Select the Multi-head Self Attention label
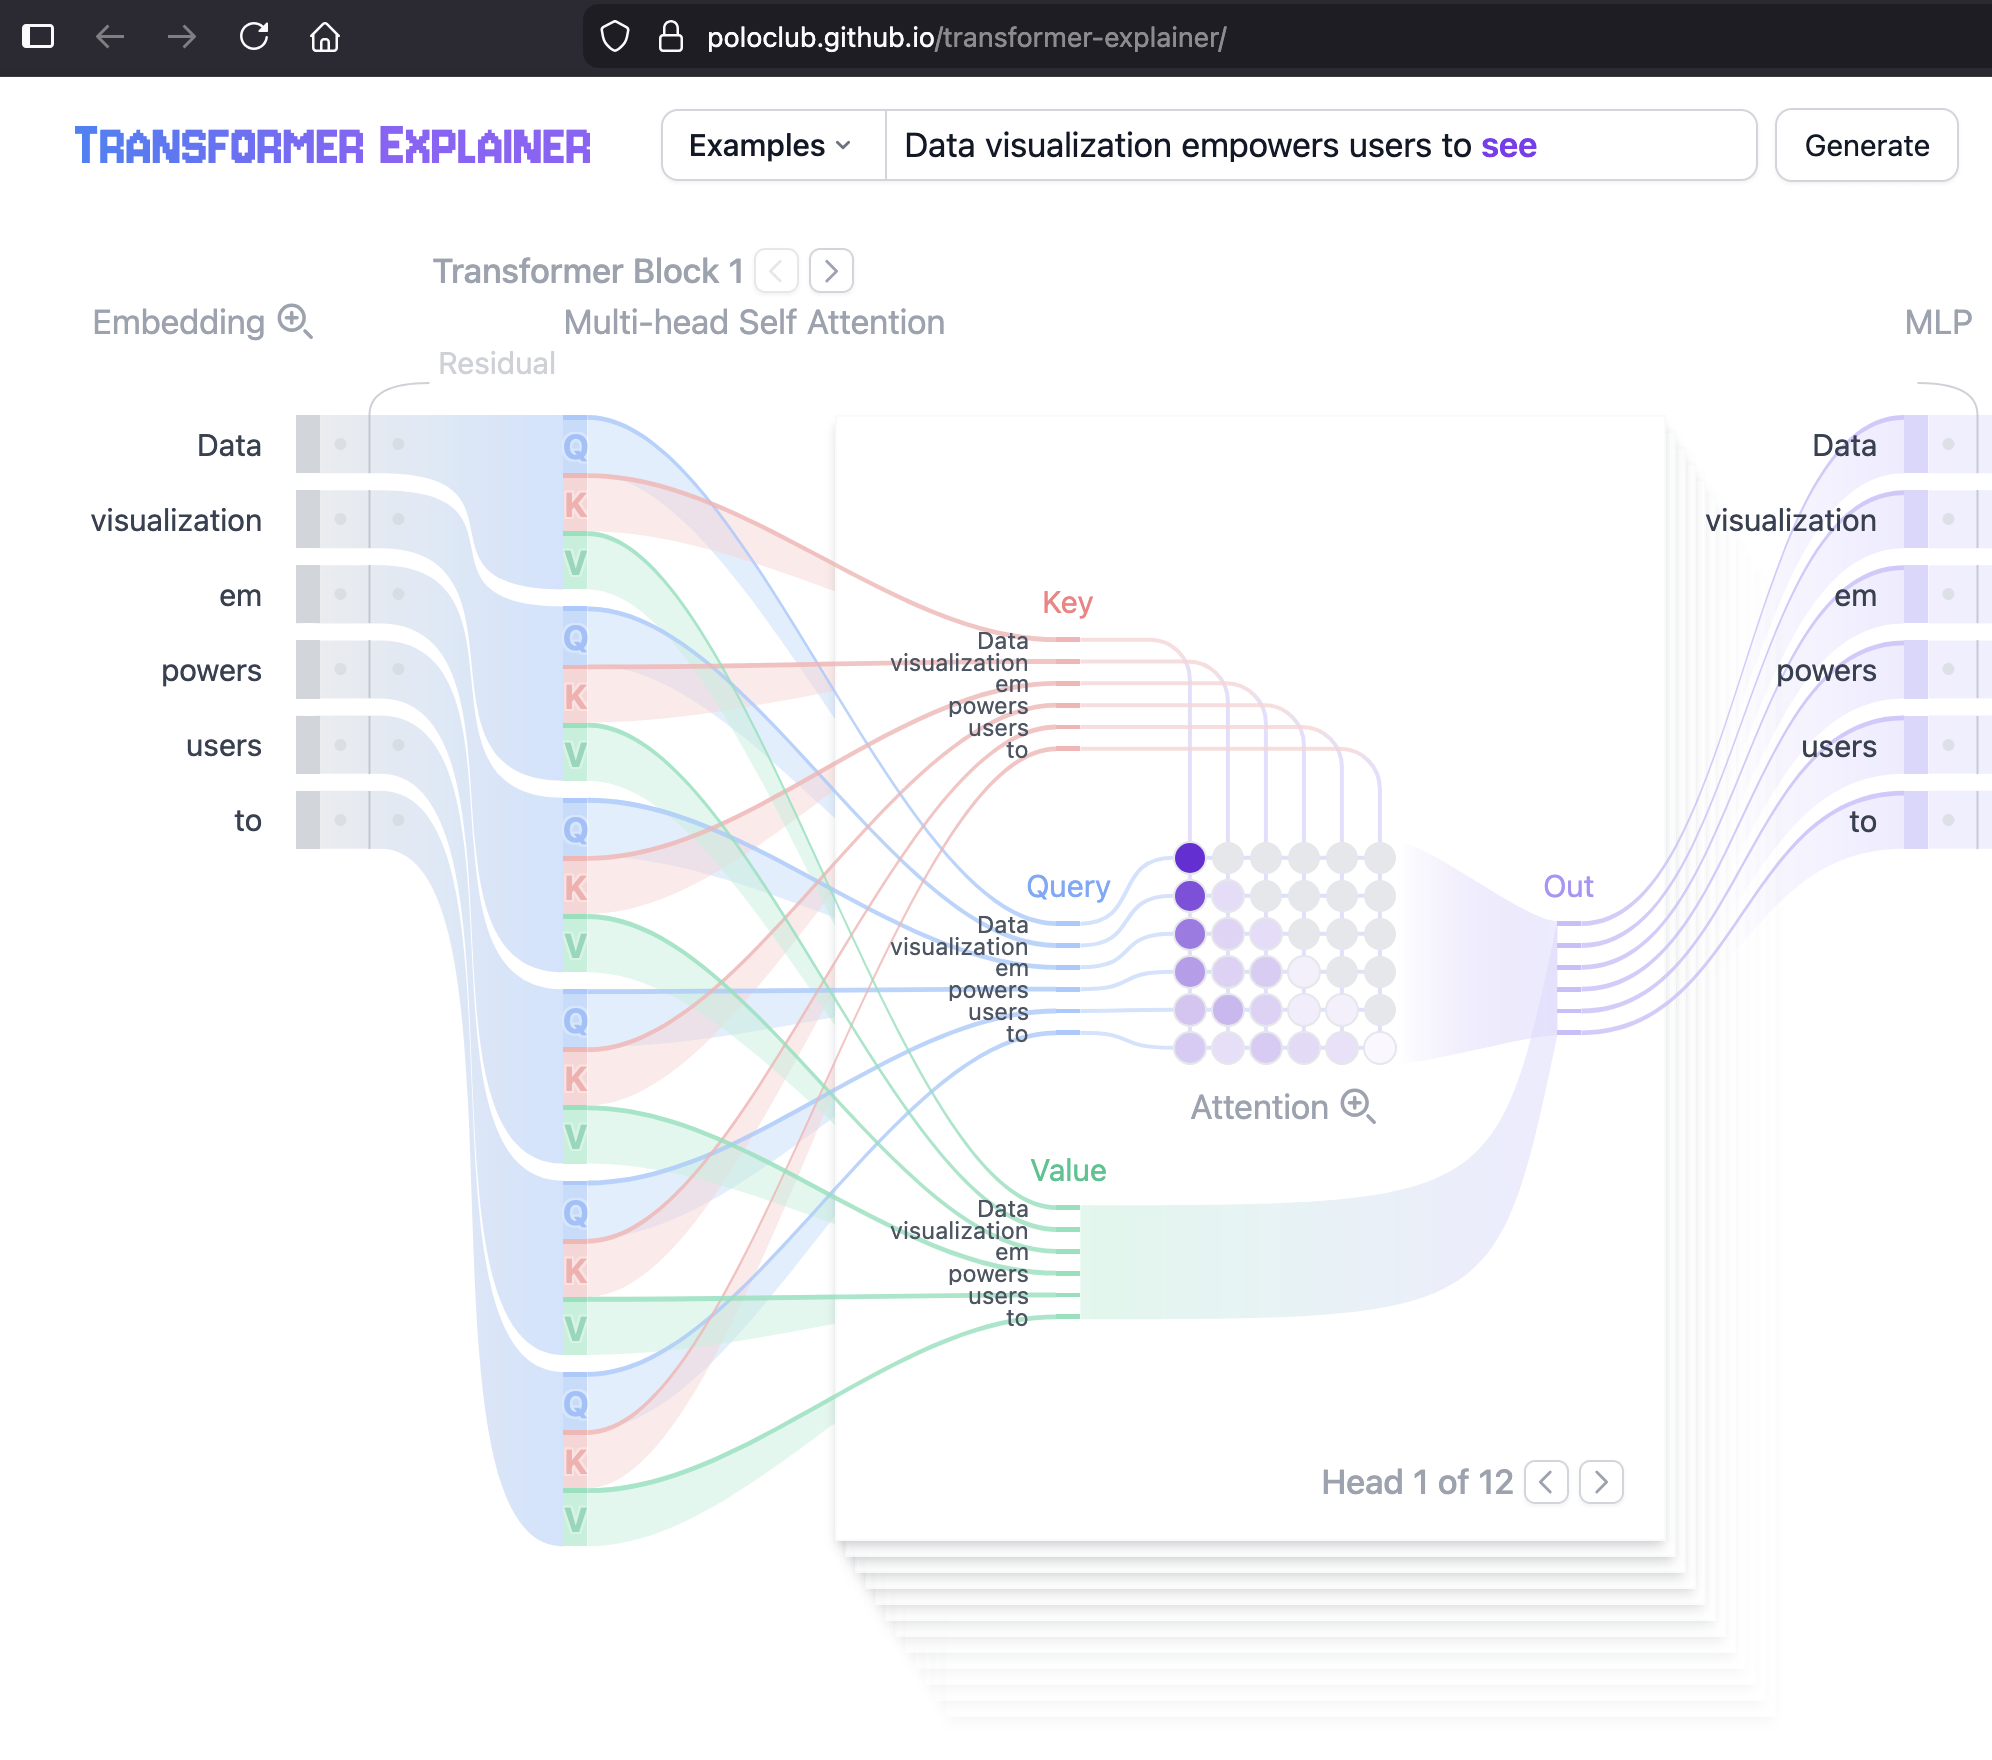The width and height of the screenshot is (1992, 1760). click(x=754, y=322)
